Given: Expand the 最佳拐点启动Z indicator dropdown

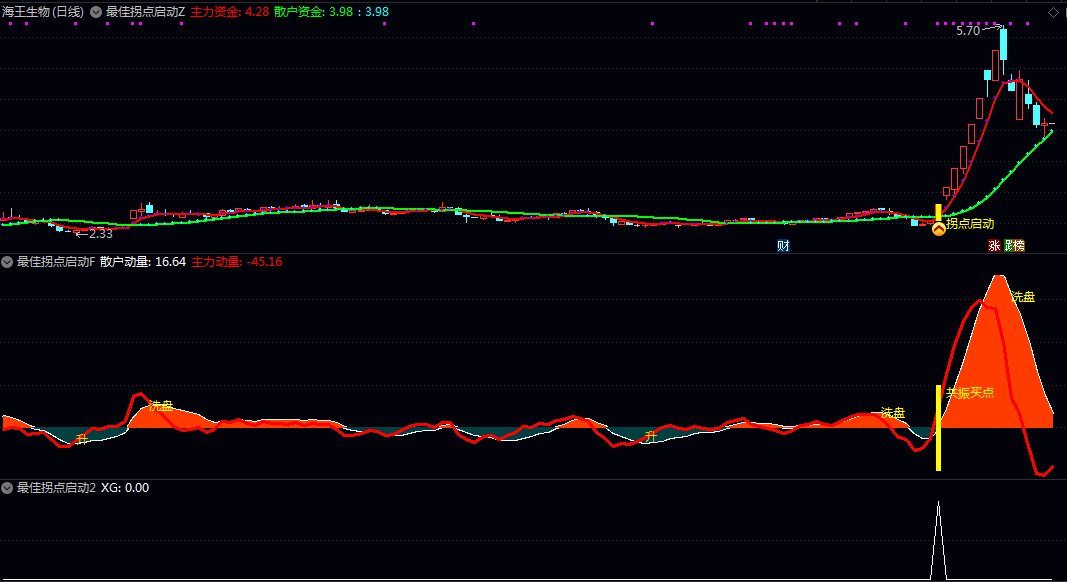Looking at the screenshot, I should coord(96,12).
